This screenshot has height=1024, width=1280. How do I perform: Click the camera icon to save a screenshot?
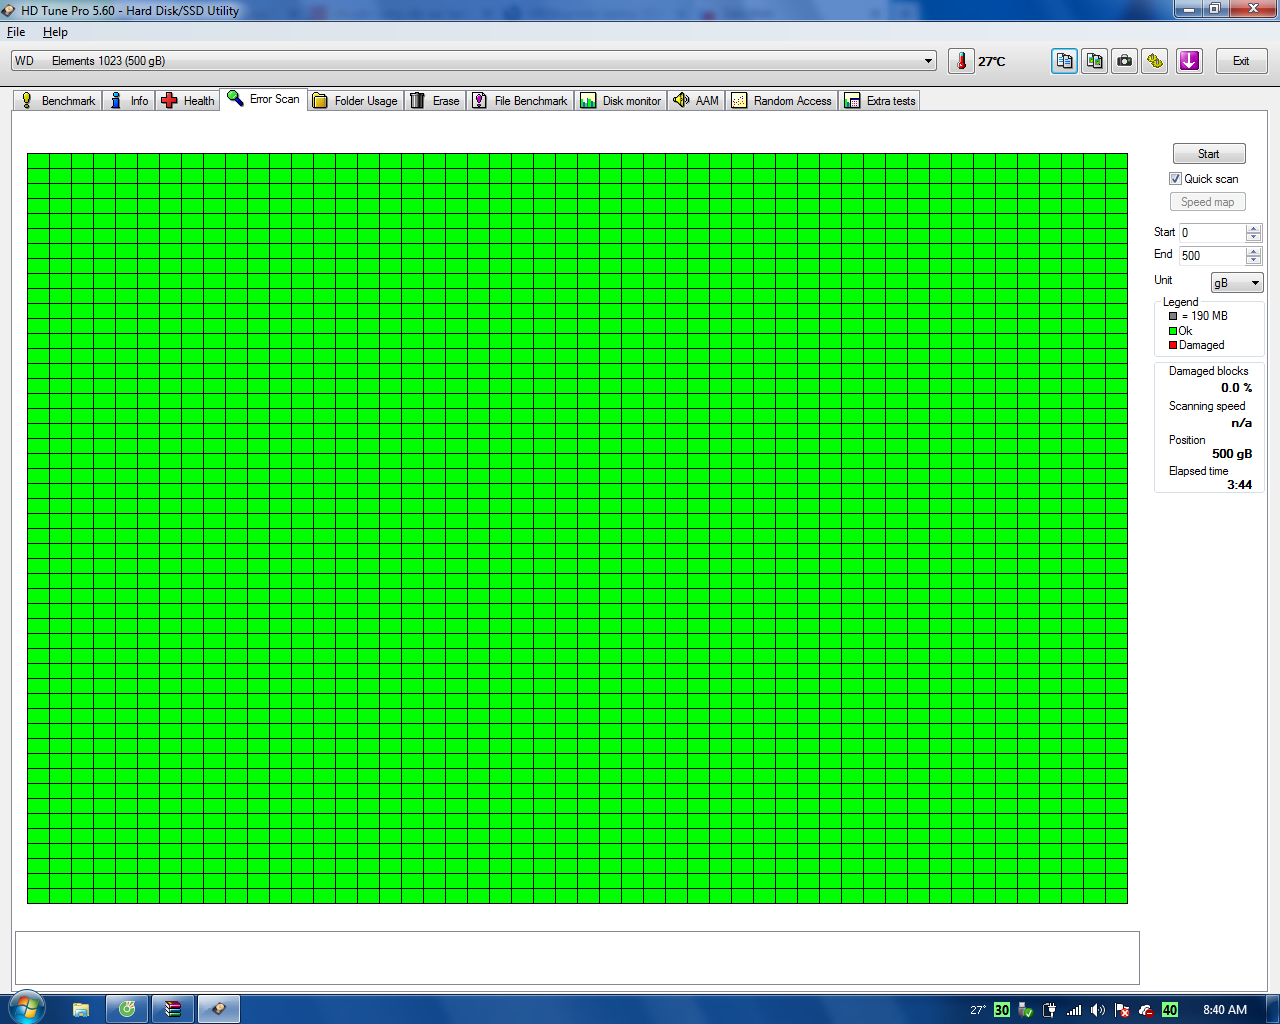click(x=1123, y=61)
